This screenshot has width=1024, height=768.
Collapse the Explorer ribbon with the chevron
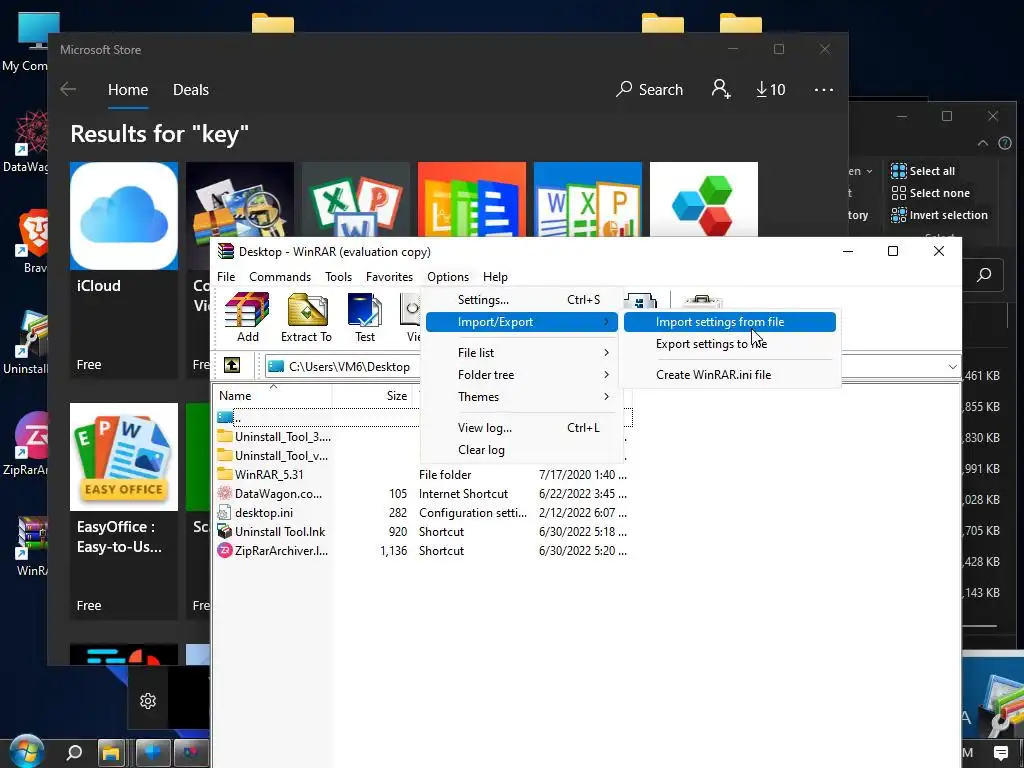[x=982, y=143]
